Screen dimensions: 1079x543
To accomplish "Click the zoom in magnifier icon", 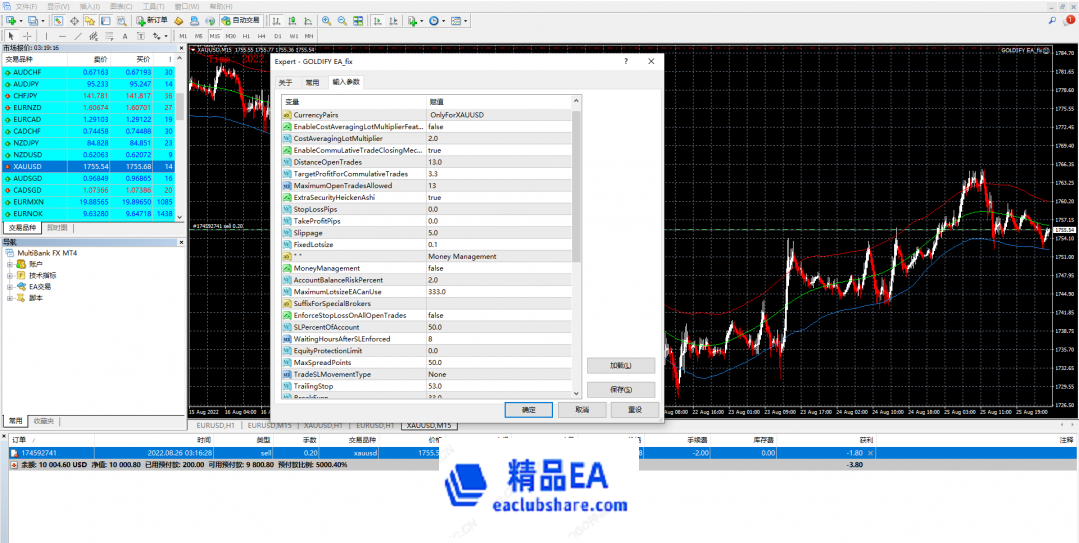I will [x=326, y=21].
